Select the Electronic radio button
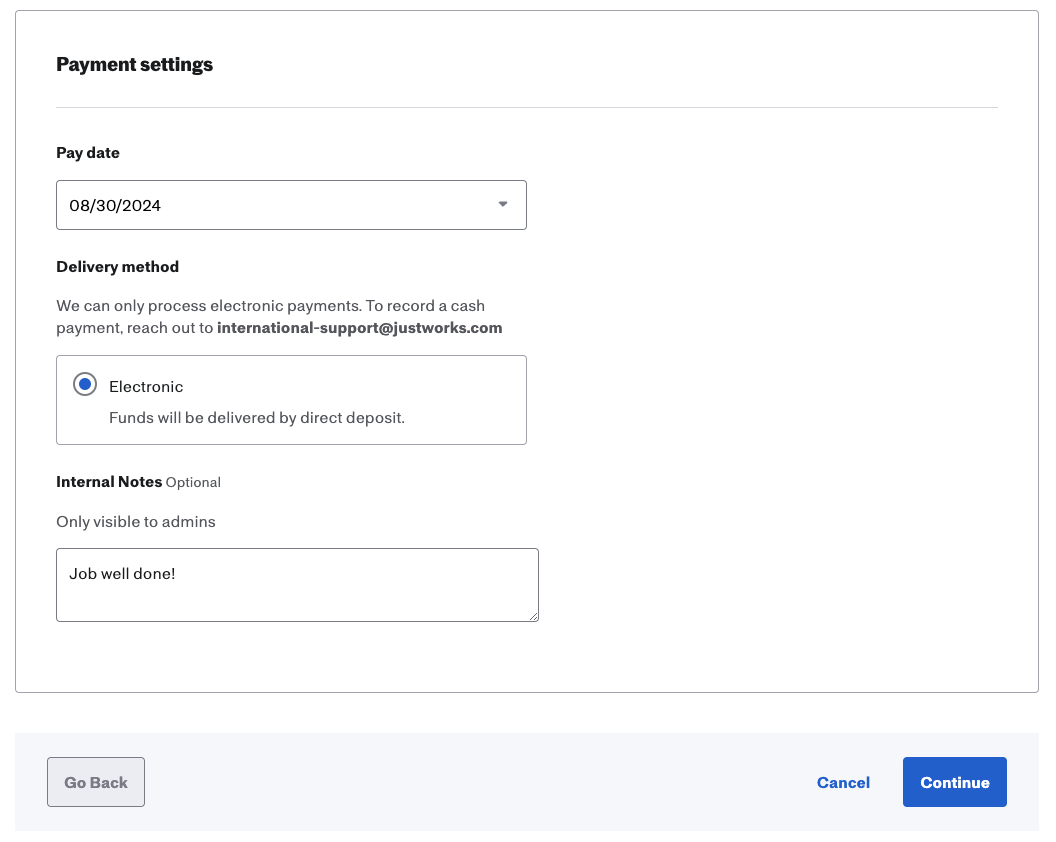The image size is (1056, 842). click(x=85, y=385)
